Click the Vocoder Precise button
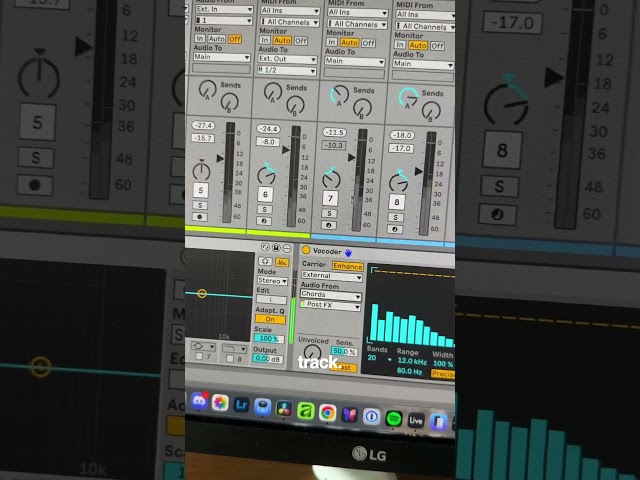The width and height of the screenshot is (640, 480). [x=443, y=373]
